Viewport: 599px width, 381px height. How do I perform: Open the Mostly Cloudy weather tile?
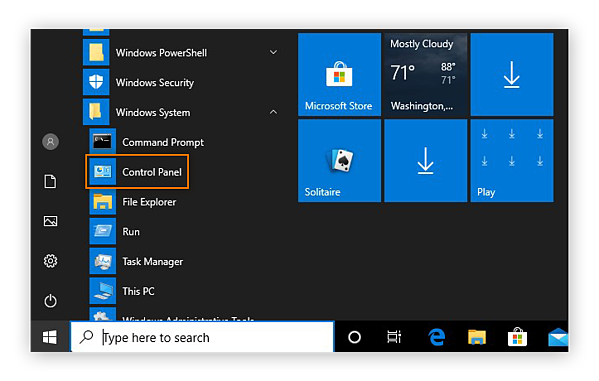tap(426, 75)
